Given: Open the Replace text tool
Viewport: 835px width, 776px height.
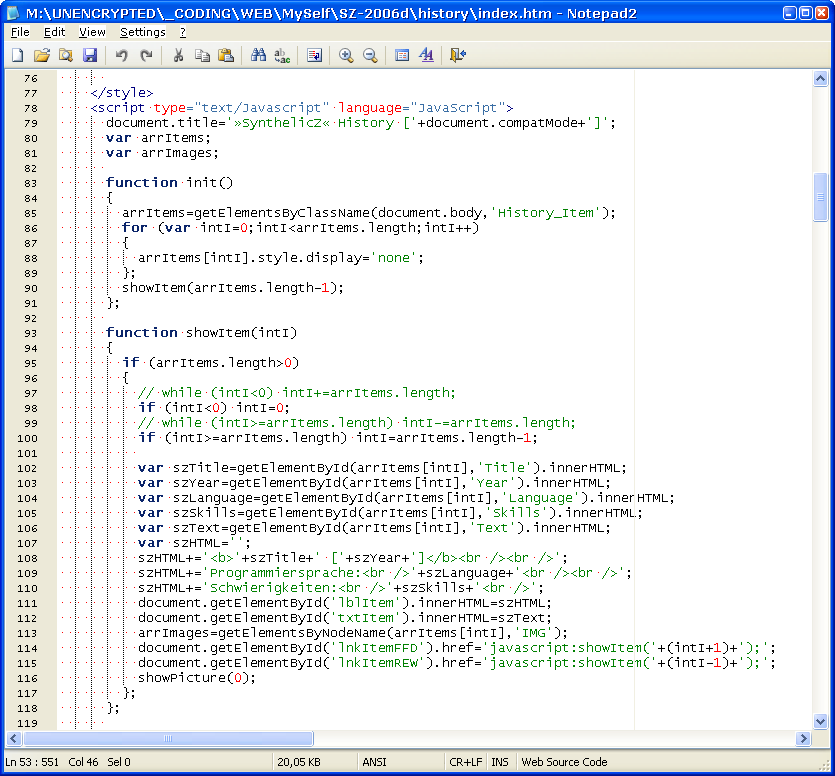Looking at the screenshot, I should click(282, 55).
